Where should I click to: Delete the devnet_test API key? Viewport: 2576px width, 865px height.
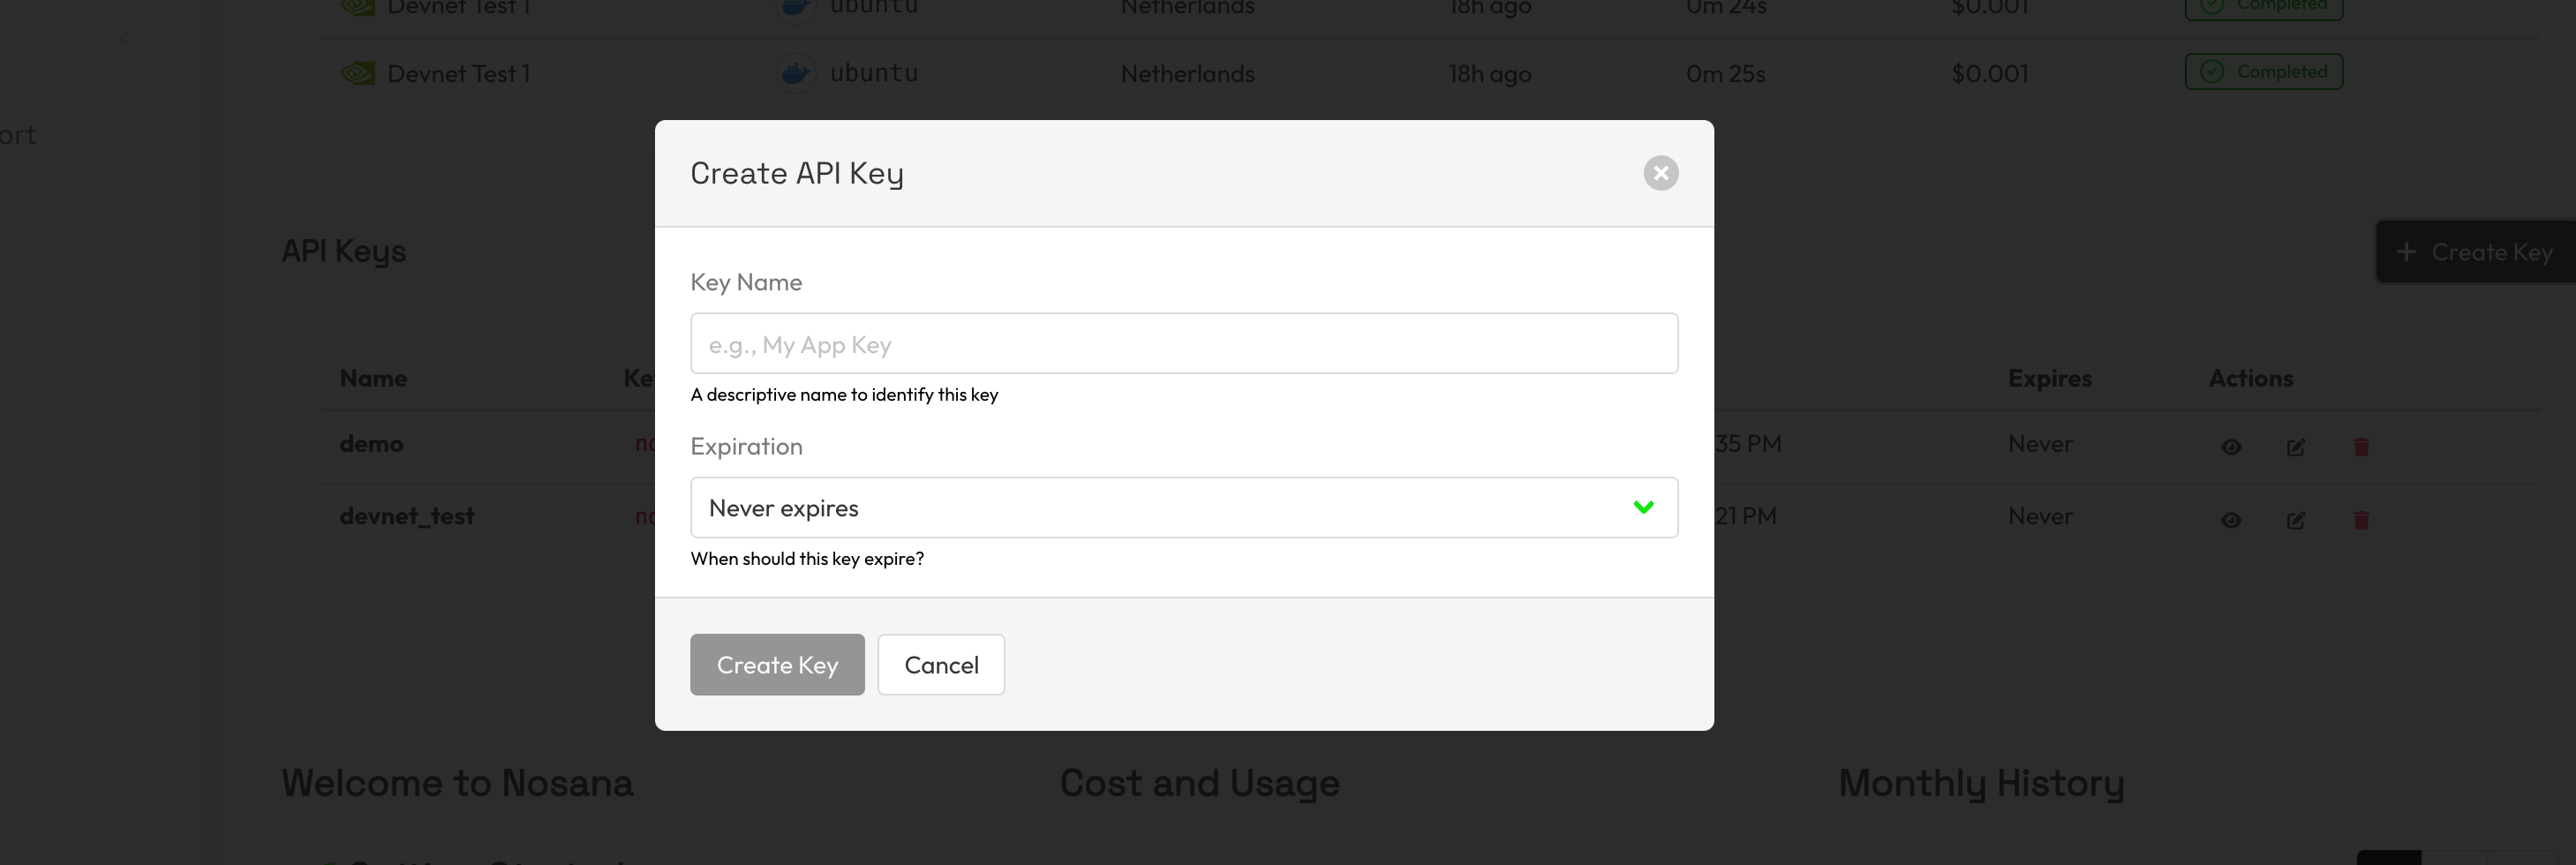(x=2362, y=520)
